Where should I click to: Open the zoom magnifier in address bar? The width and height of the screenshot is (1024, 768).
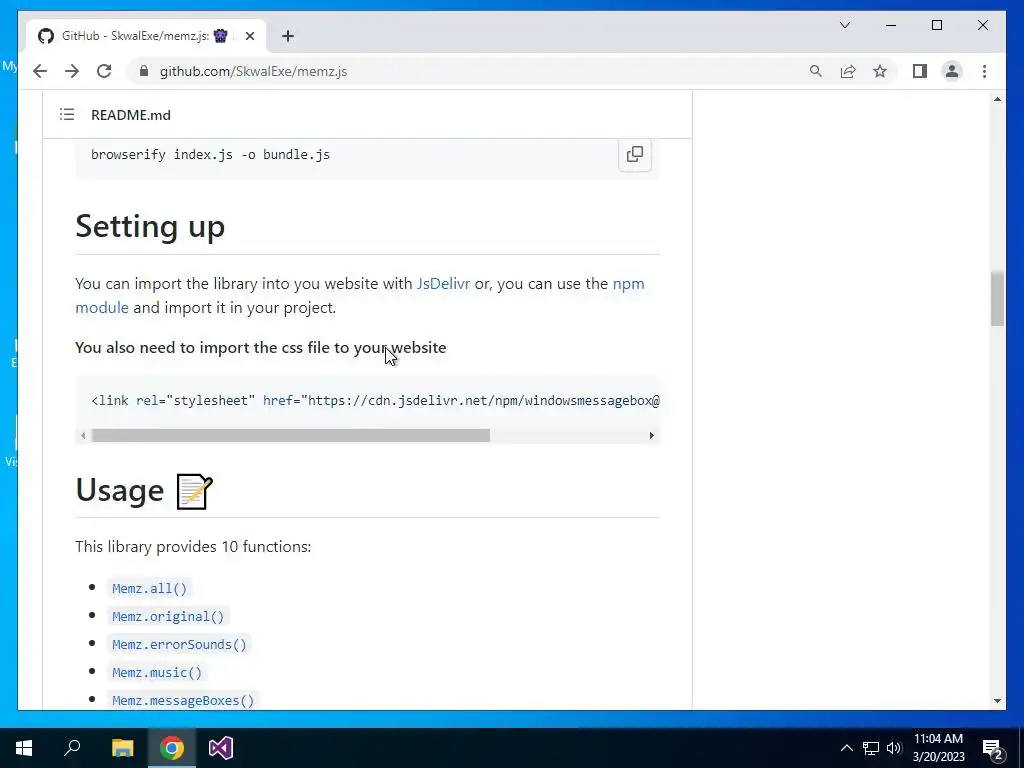[x=816, y=71]
